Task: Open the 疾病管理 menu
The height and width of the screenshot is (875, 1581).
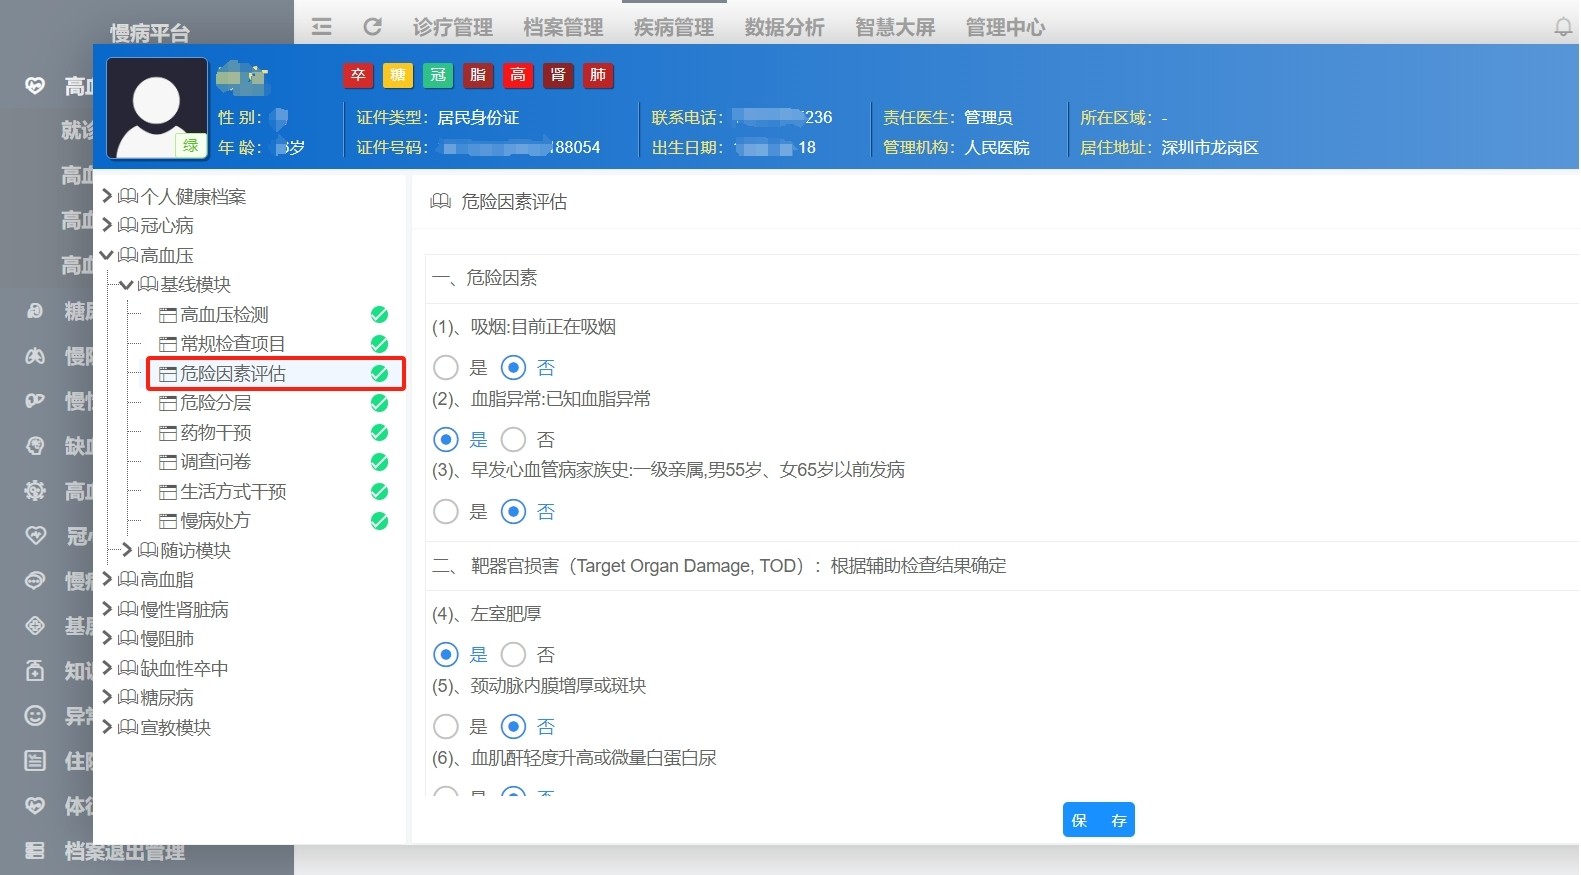Action: [x=674, y=27]
